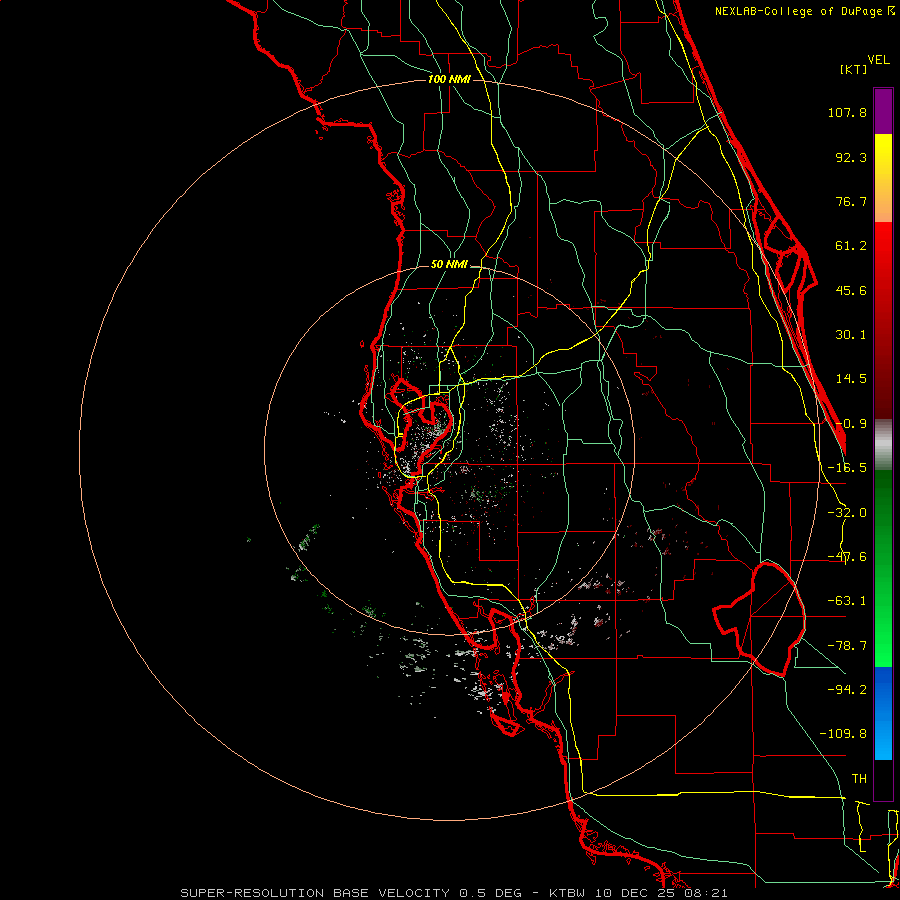Select the -32.0 legend value
The height and width of the screenshot is (900, 900).
pos(847,513)
